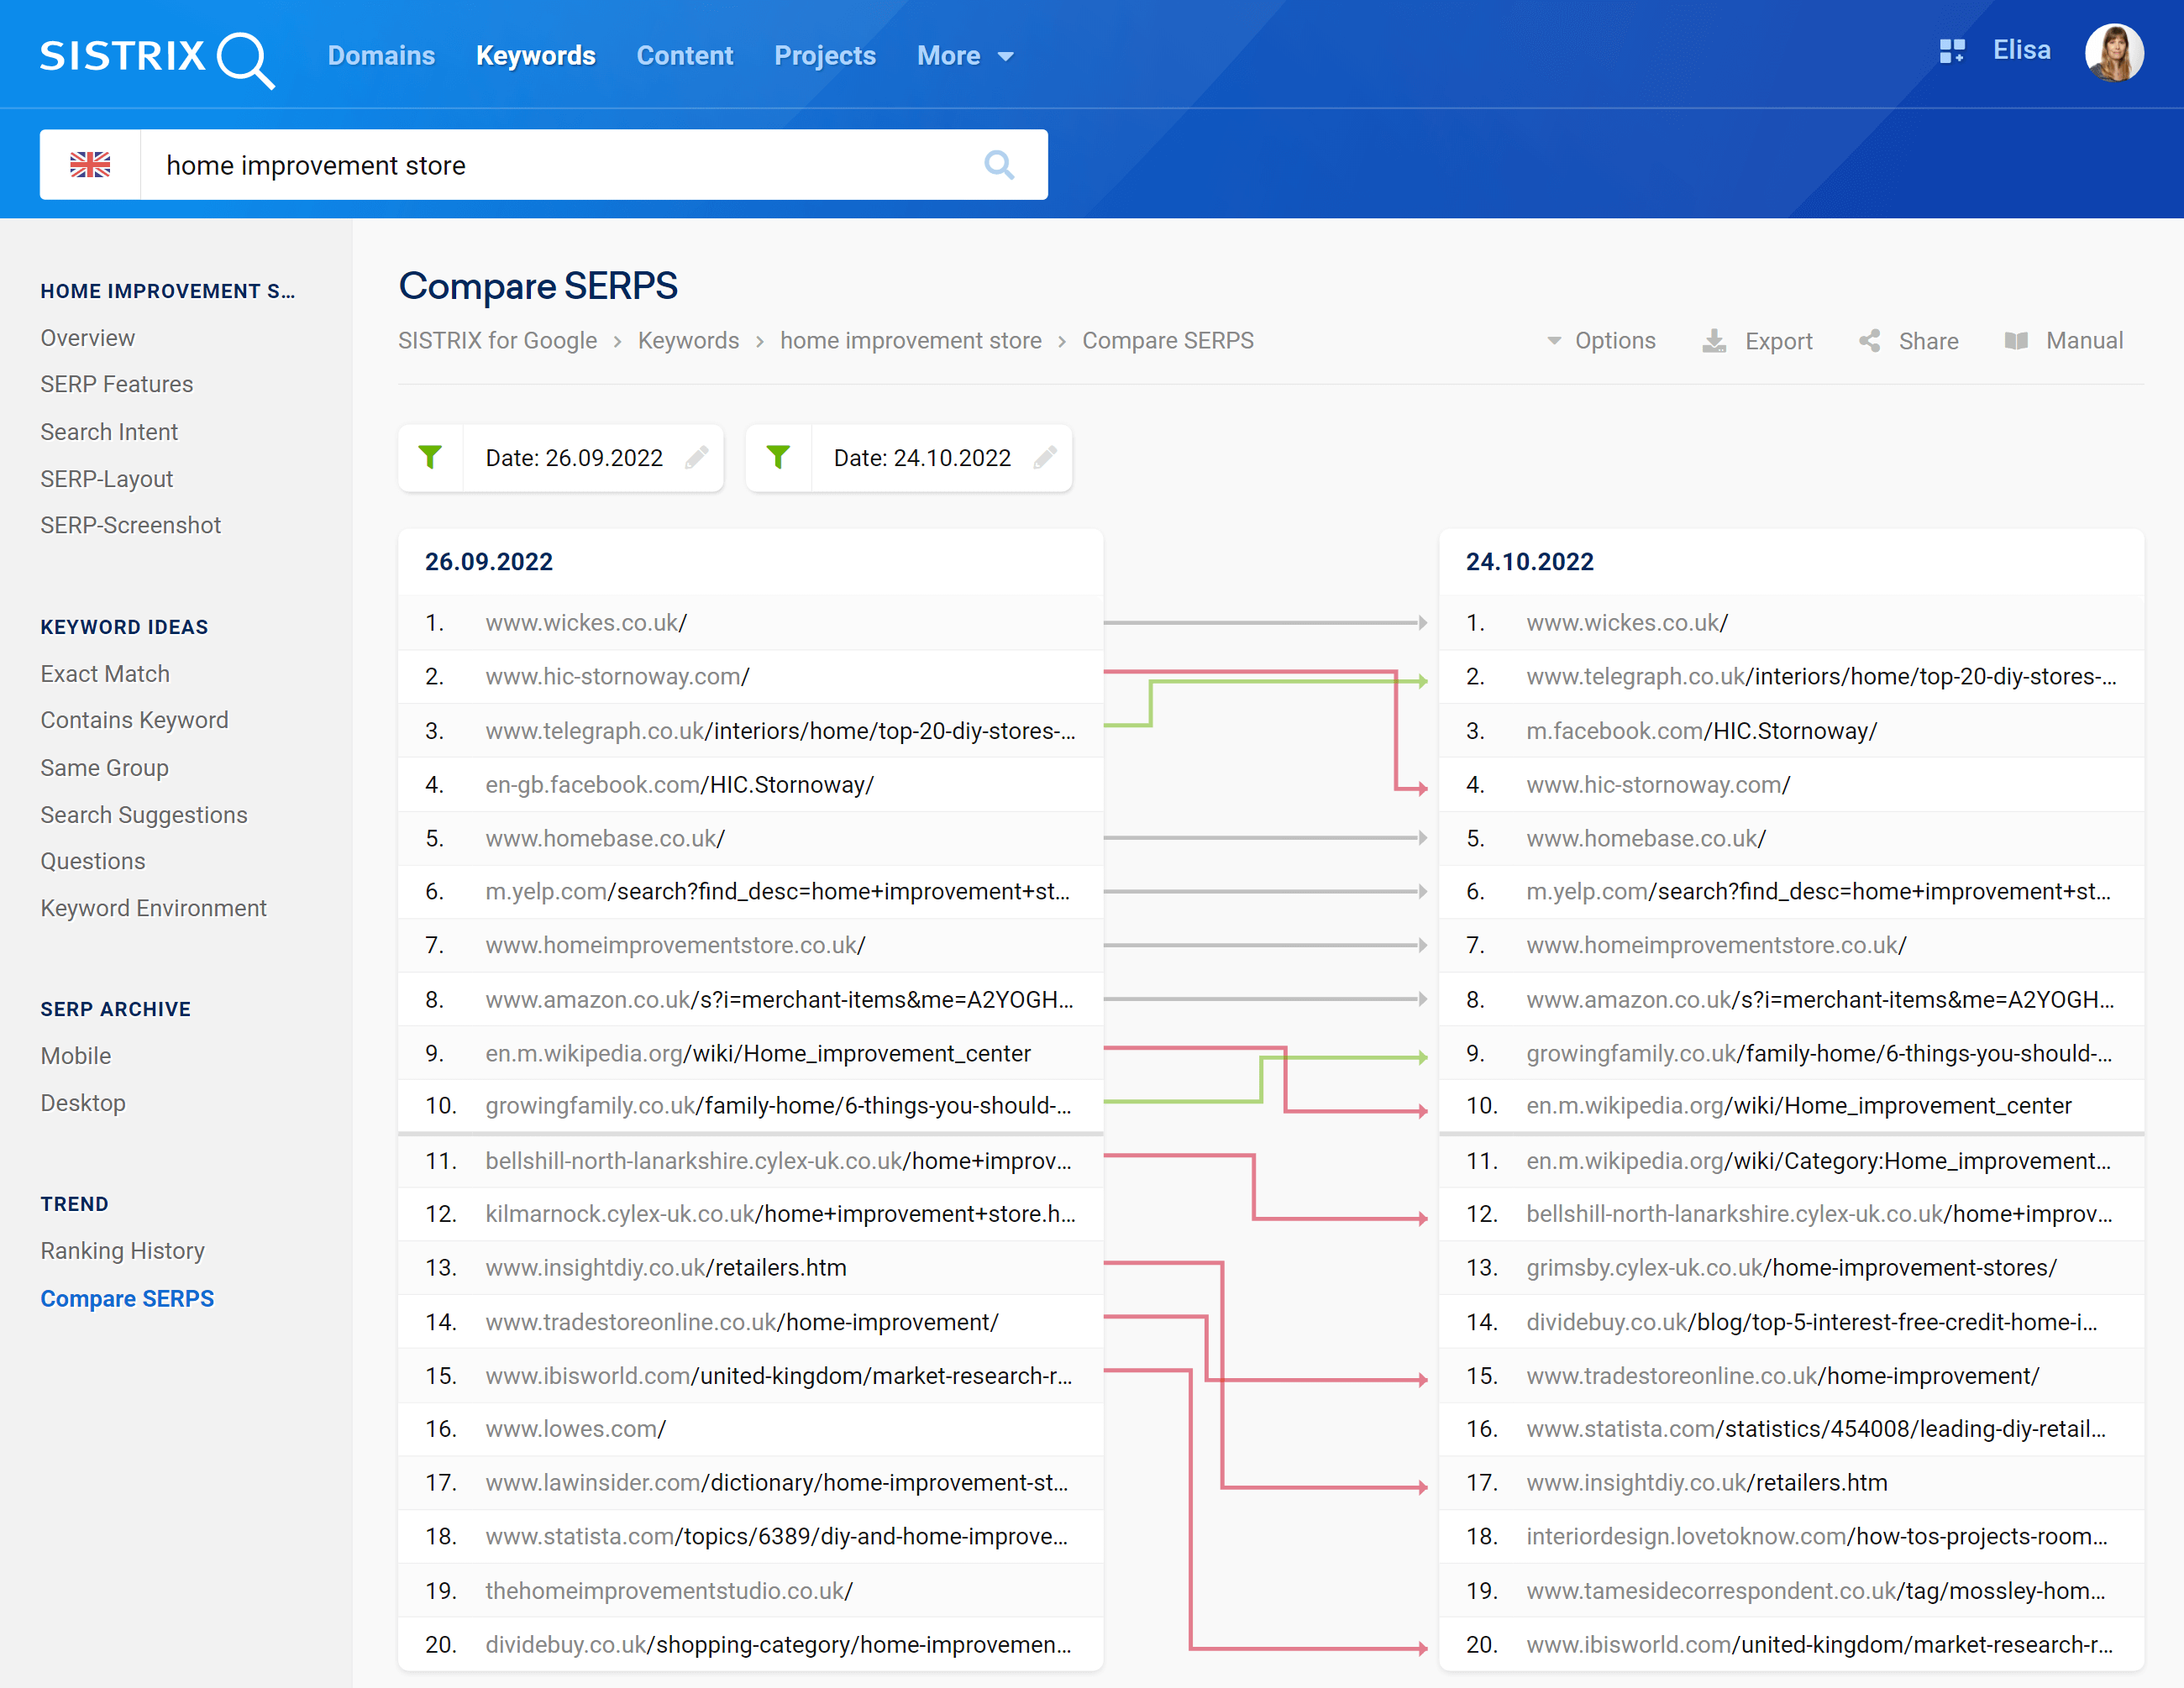The height and width of the screenshot is (1688, 2184).
Task: Open Exact Match keyword ideas
Action: coord(105,674)
